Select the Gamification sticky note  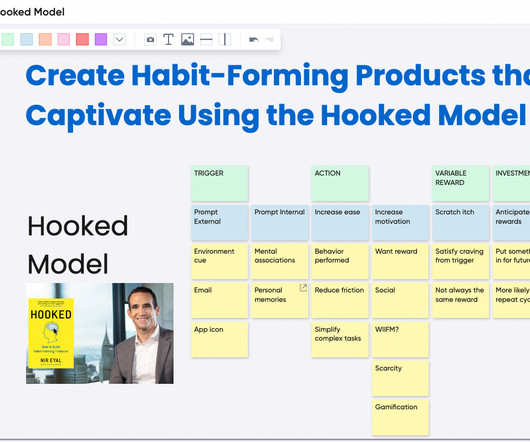pyautogui.click(x=400, y=417)
